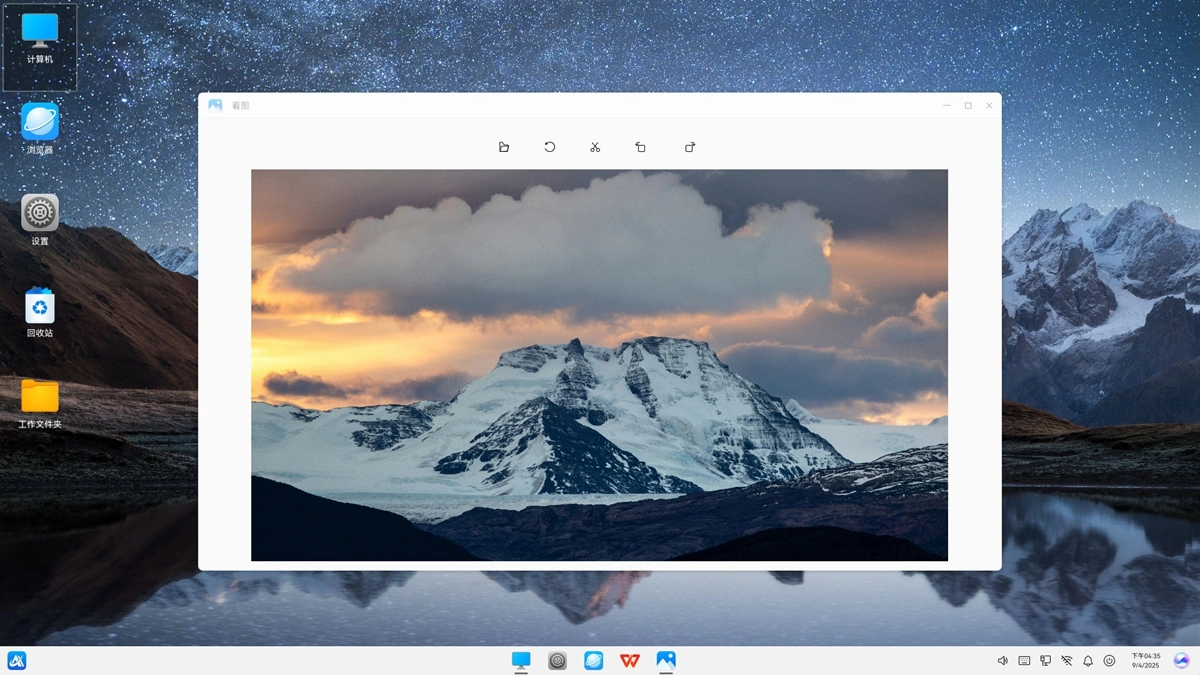
Task: Select the 工作文件夹 desktop folder
Action: [40, 404]
